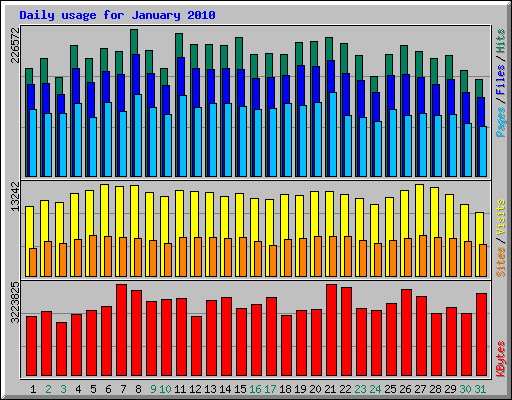Click day label 31 on x-axis
Image resolution: width=512 pixels, height=400 pixels.
pos(480,389)
